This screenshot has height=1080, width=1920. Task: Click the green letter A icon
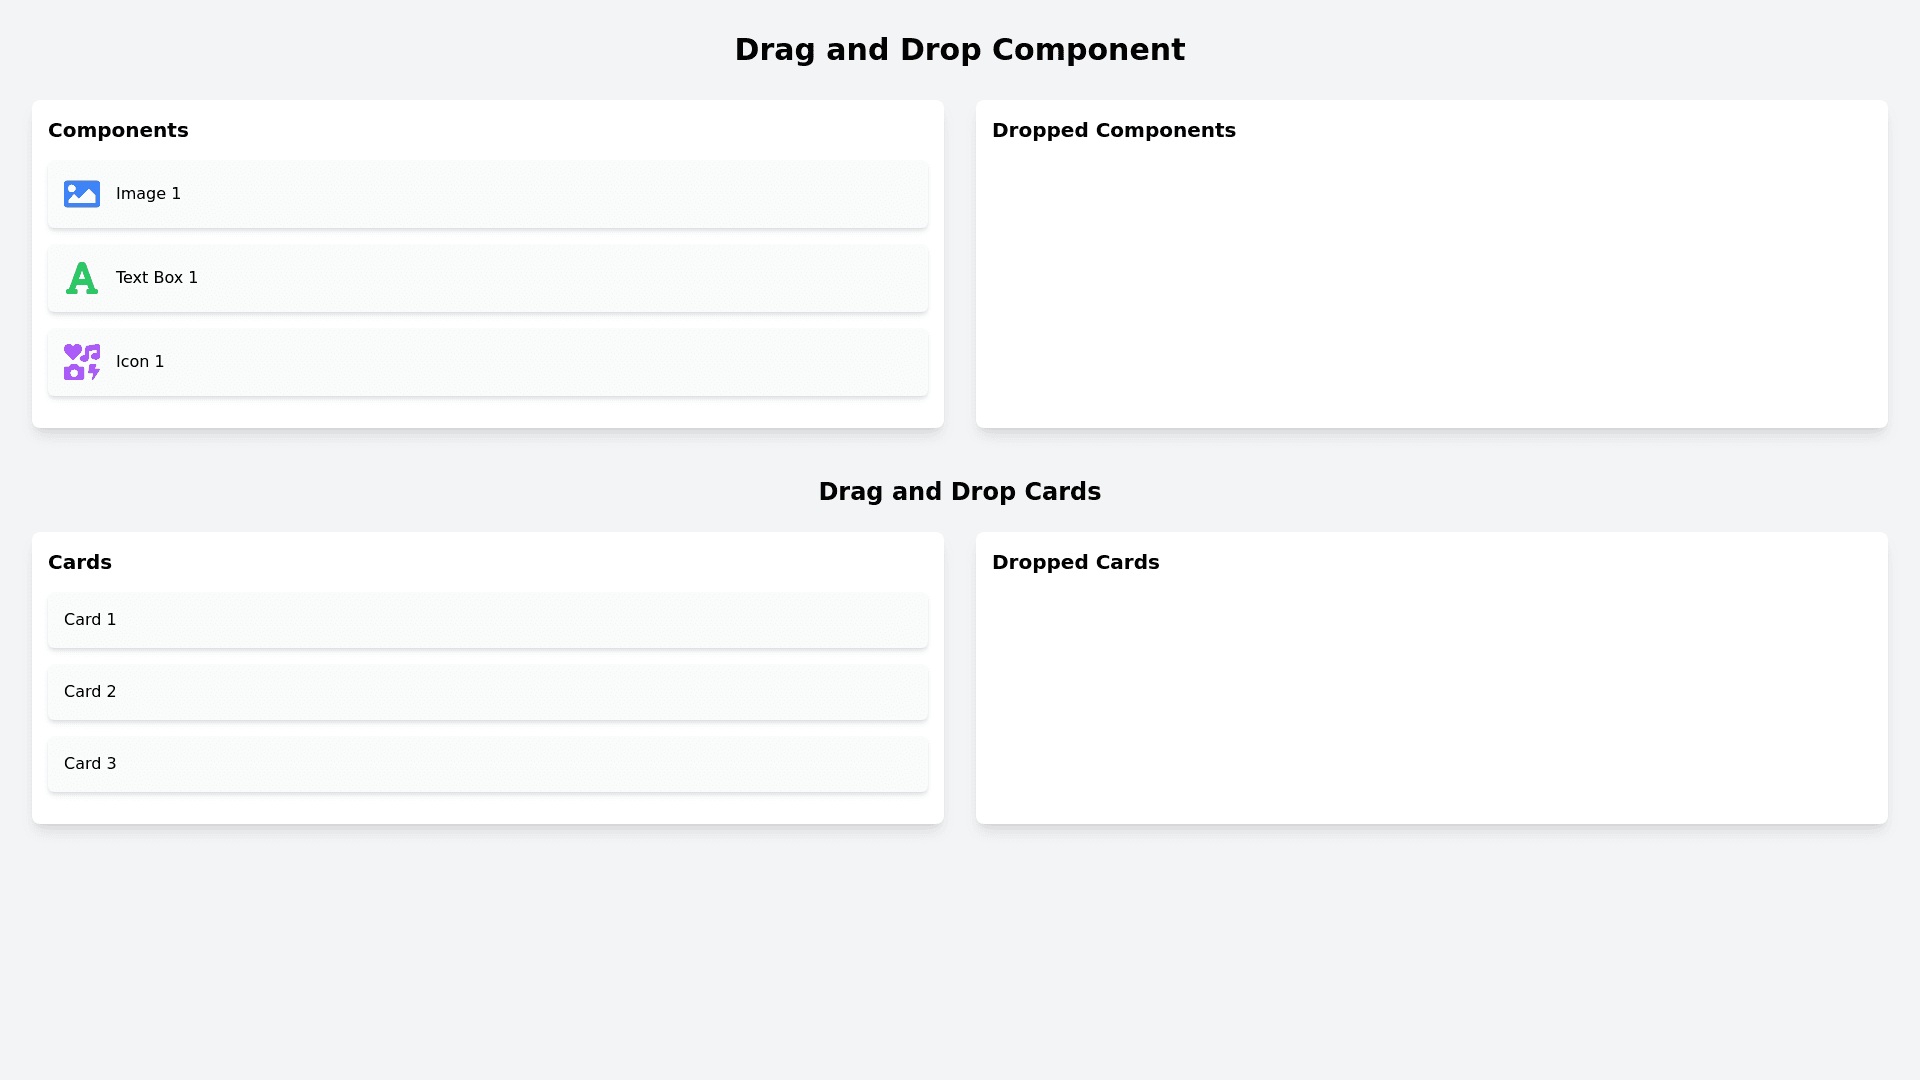pos(82,278)
